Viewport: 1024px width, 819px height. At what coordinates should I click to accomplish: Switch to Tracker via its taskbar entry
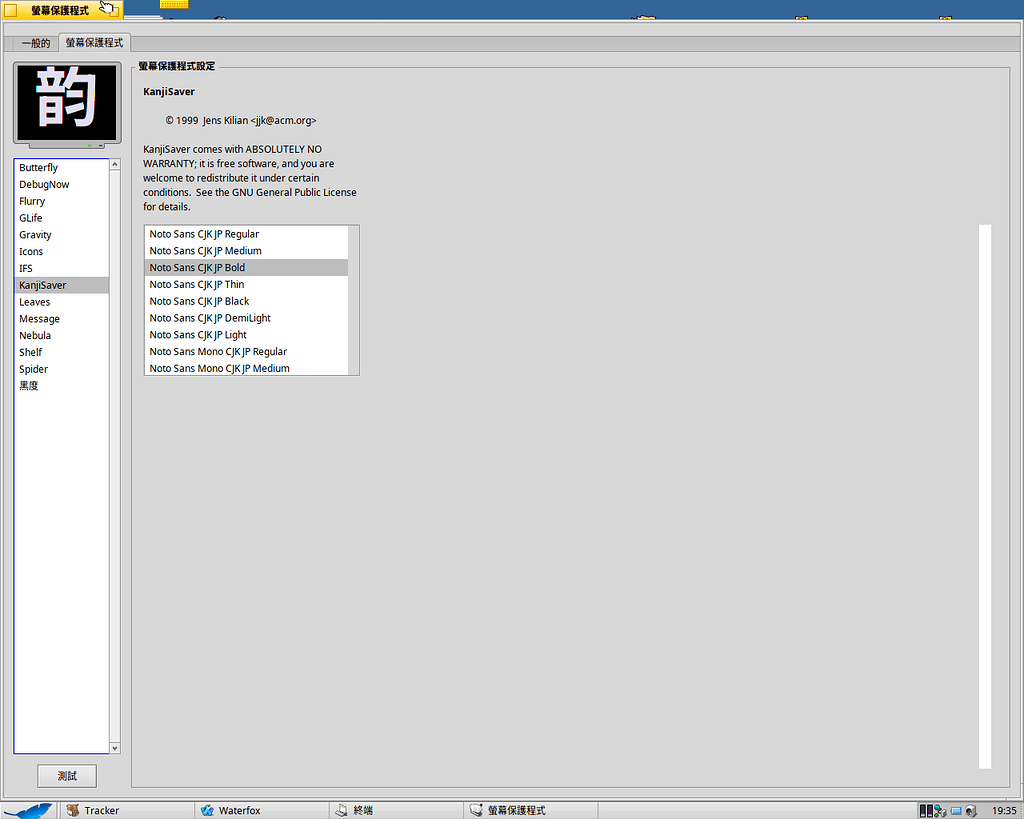(x=100, y=809)
